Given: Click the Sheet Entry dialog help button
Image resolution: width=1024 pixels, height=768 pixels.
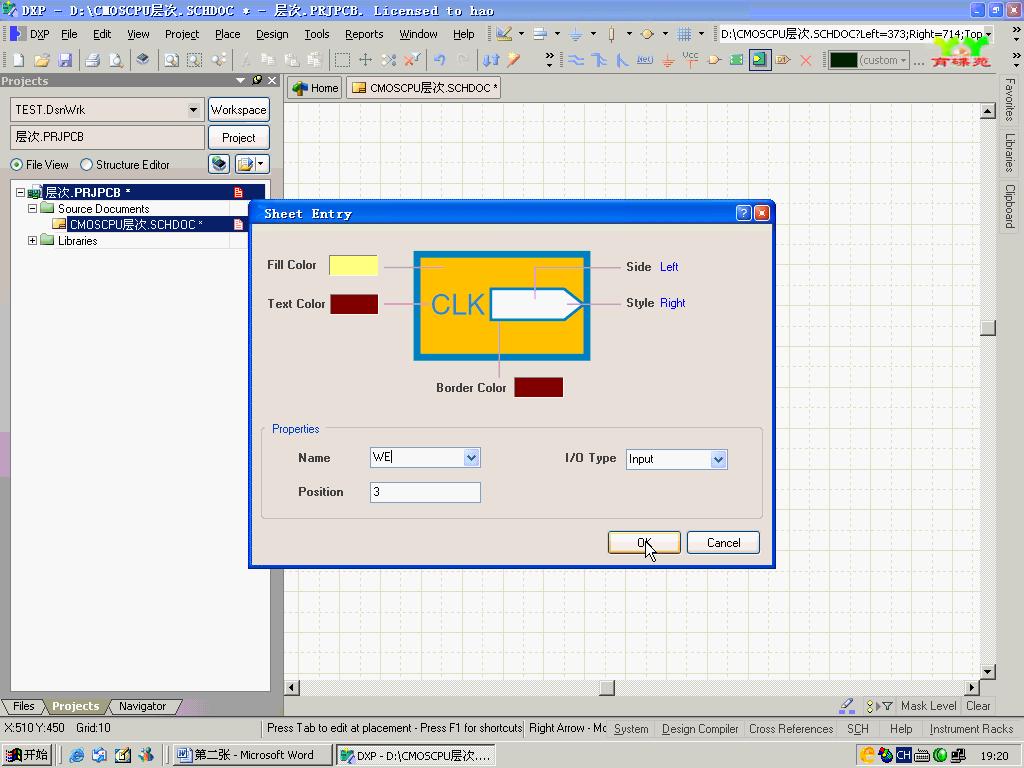Looking at the screenshot, I should click(743, 213).
